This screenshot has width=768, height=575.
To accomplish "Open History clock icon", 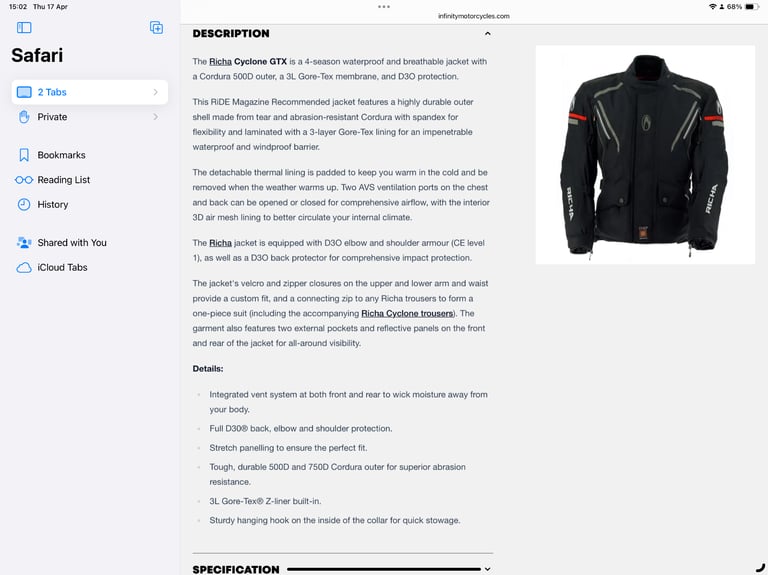I will pyautogui.click(x=24, y=205).
